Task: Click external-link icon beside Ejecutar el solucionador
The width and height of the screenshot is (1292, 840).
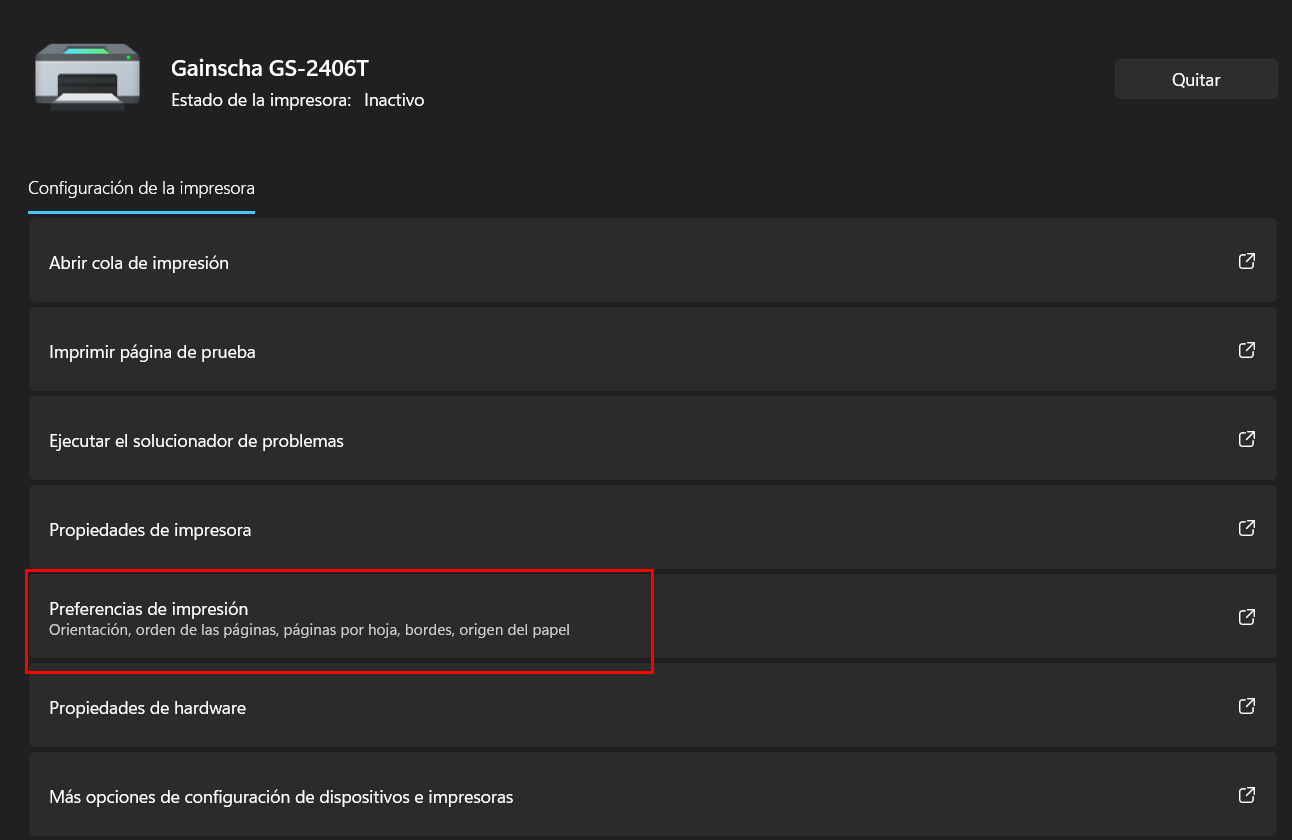Action: click(x=1246, y=440)
